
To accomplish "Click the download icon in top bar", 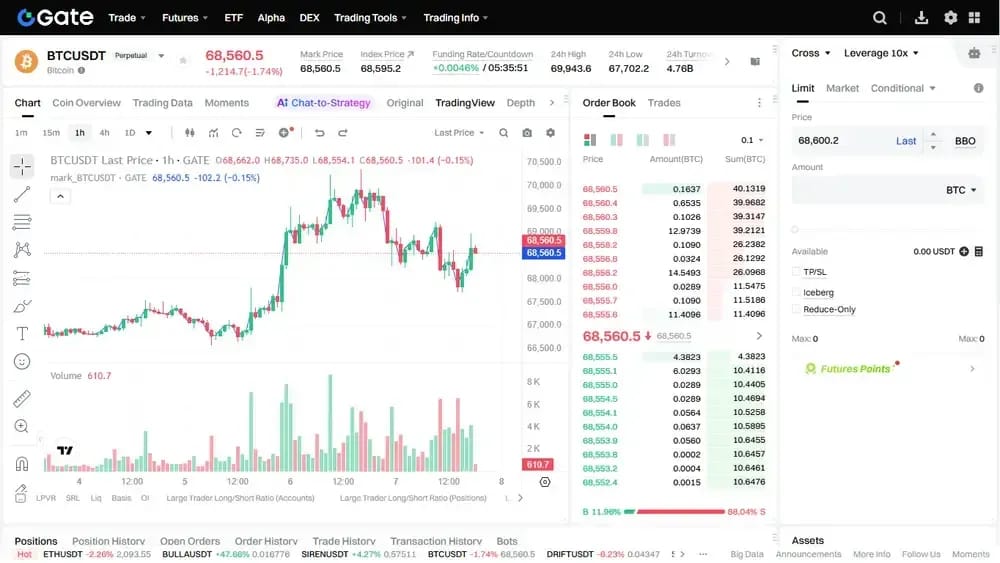I will [921, 18].
